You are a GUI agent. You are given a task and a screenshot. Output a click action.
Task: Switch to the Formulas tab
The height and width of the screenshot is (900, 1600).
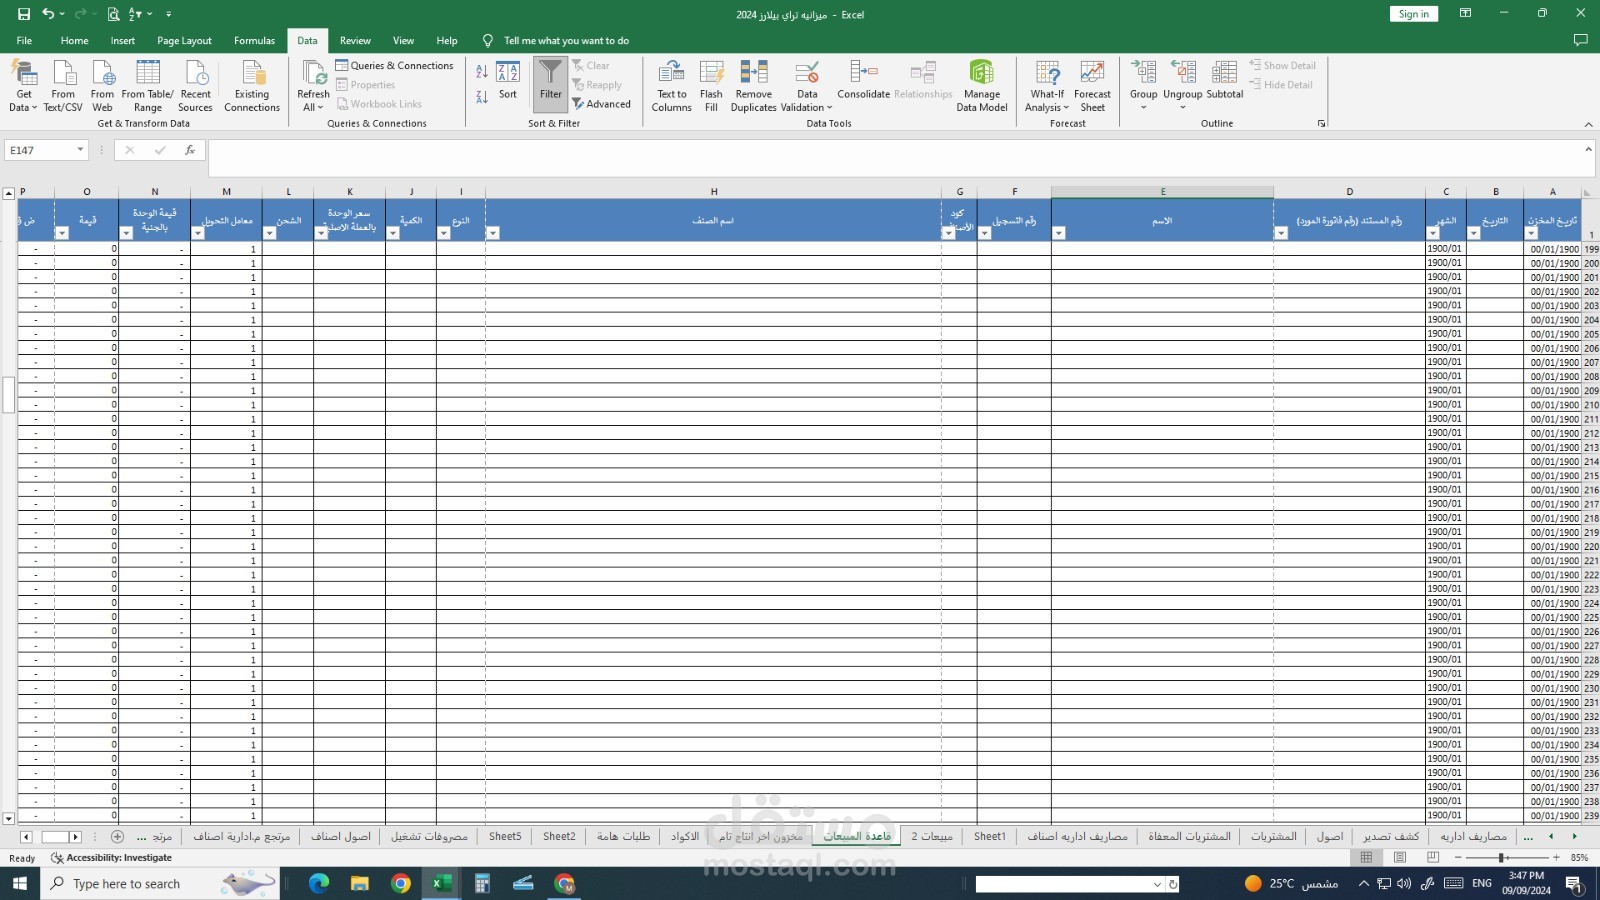254,41
